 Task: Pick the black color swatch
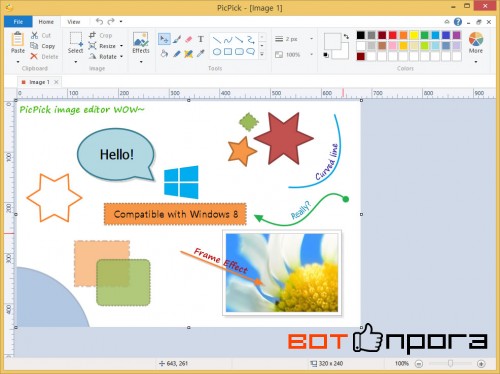click(361, 35)
